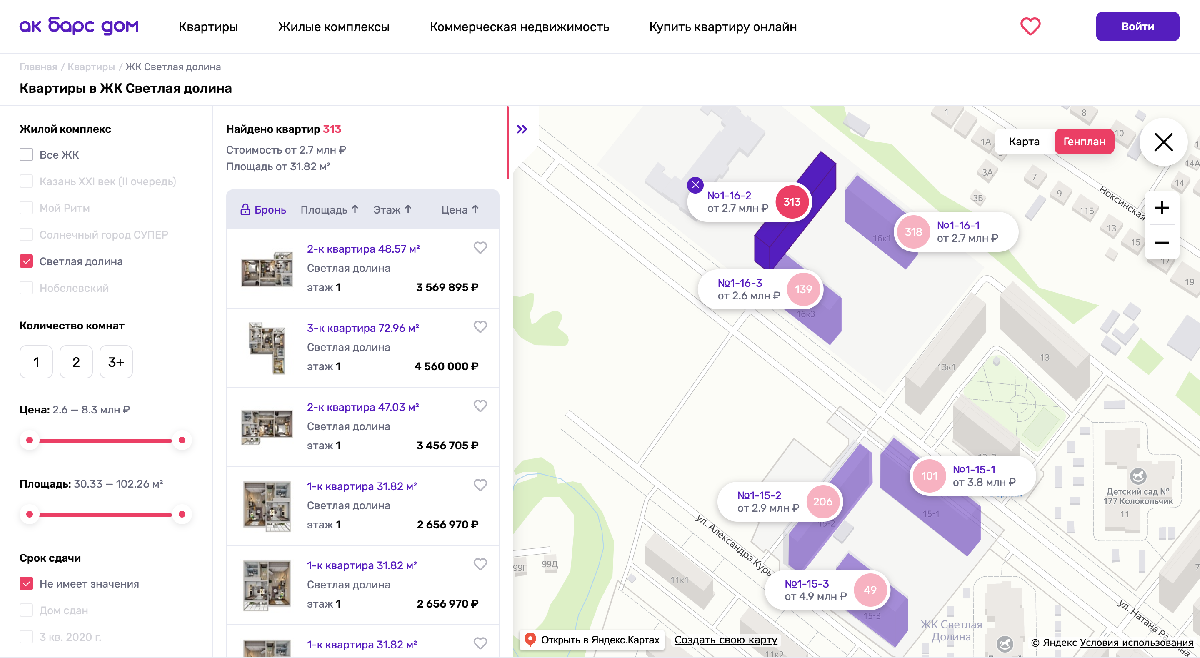Click price slider maximum handle
1200x658 pixels.
181,440
